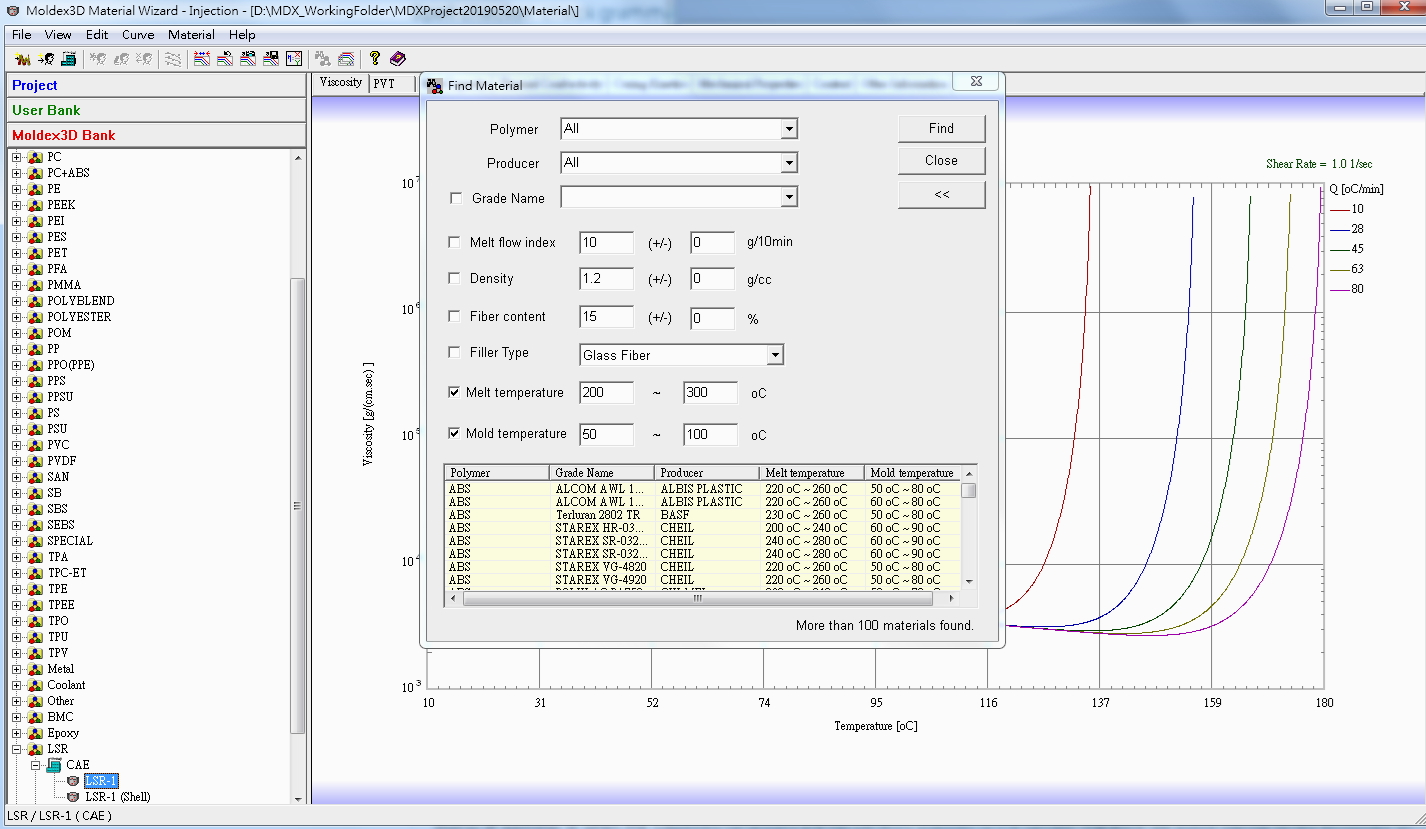Viewport: 1426px width, 829px height.
Task: Toggle the Filler Type checkbox
Action: [455, 352]
